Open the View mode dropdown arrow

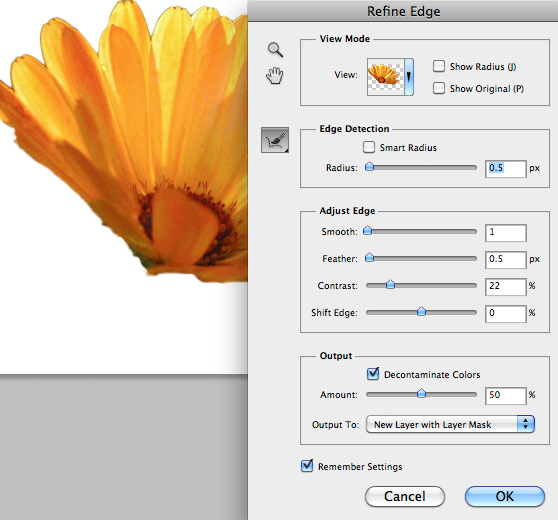409,77
